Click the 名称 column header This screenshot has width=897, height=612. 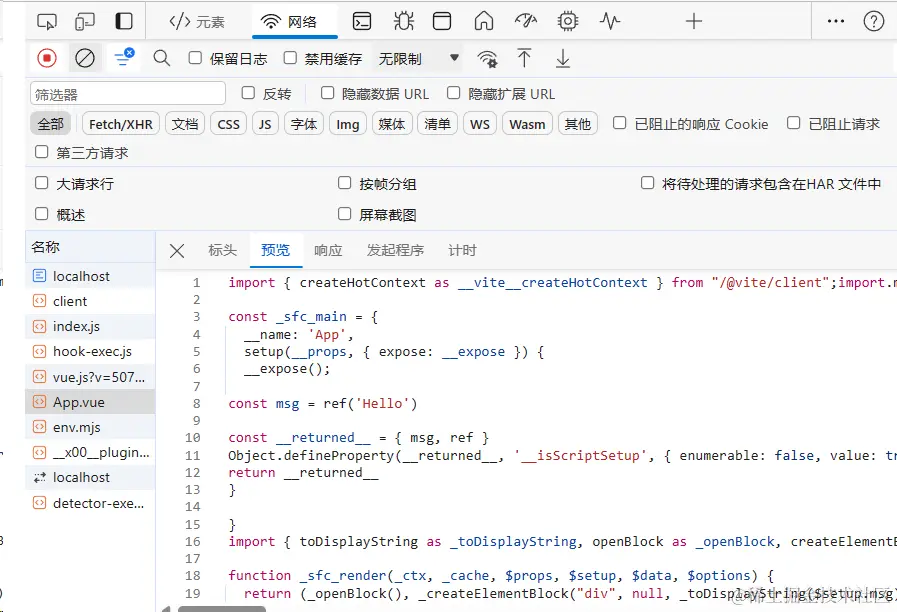90,247
